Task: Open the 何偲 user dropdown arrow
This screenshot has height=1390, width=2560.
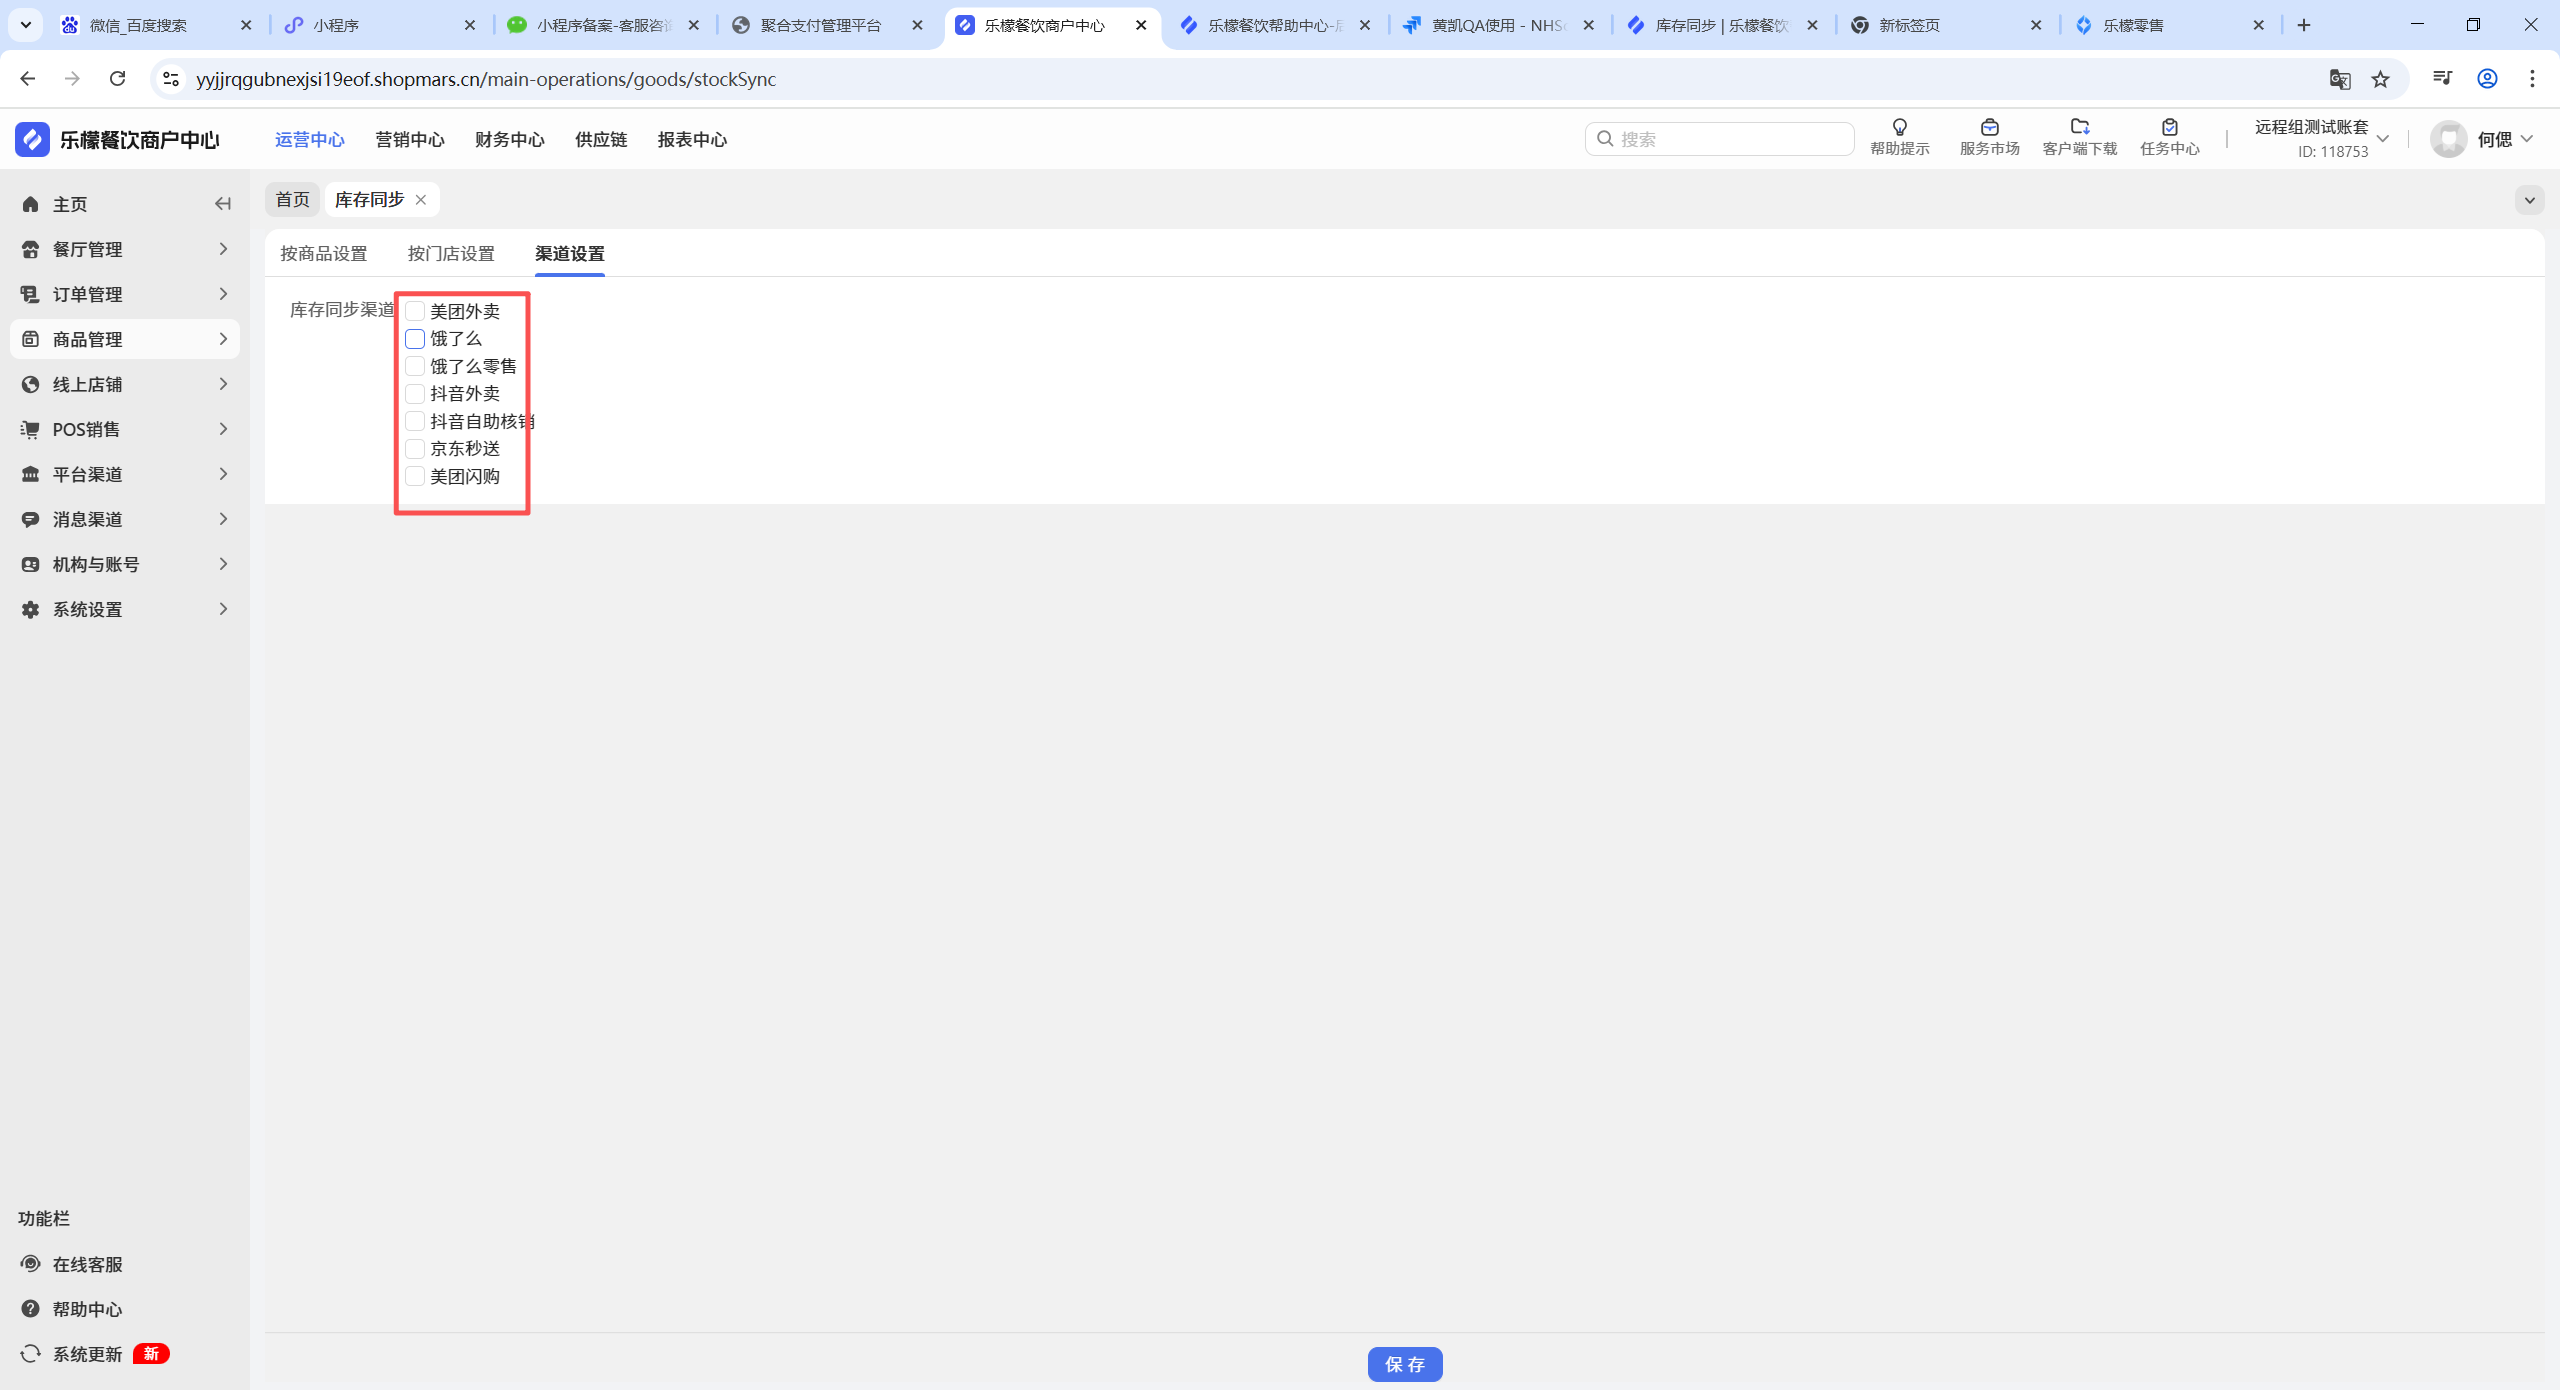Action: coord(2527,139)
